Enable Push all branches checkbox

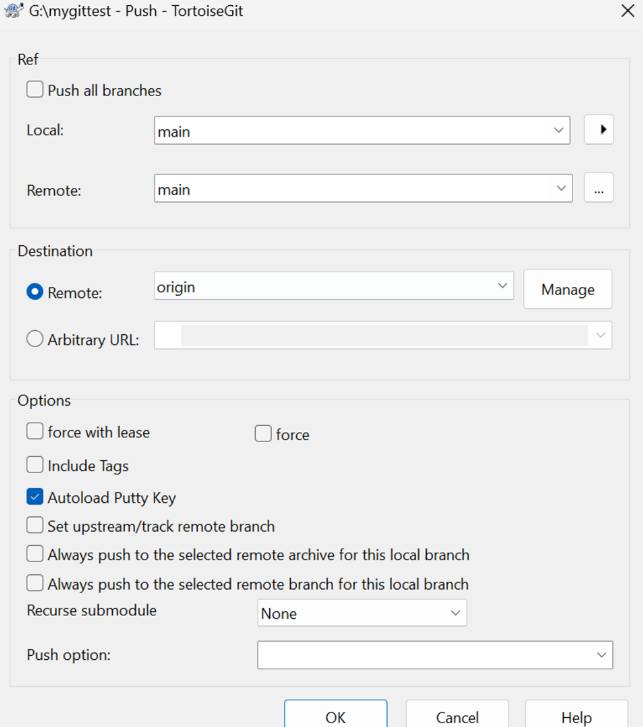35,89
